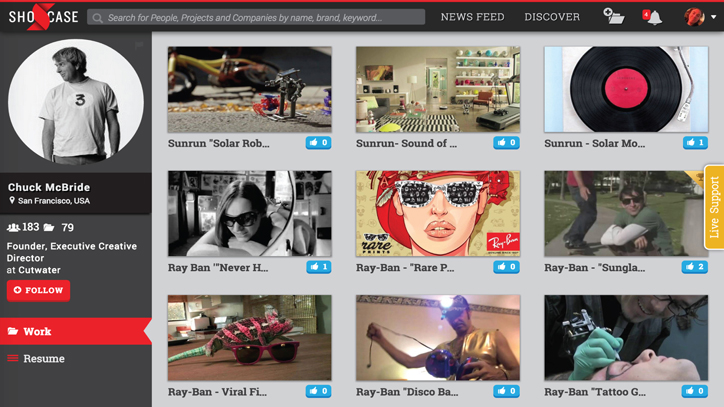Click the Ray-Ban - "Sungla... title
The height and width of the screenshot is (407, 724).
[x=595, y=267]
